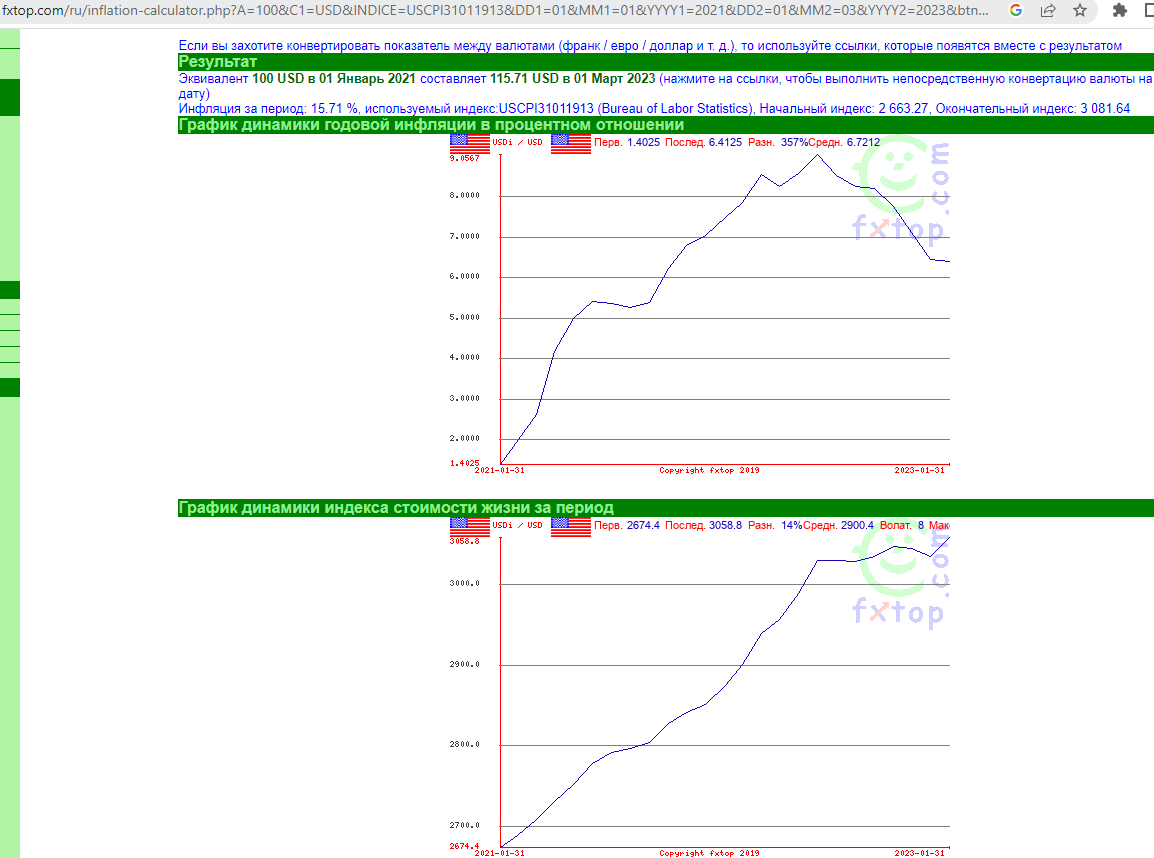Click the 'Перв. 2674.4' value above index chart
The image size is (1154, 858).
[x=627, y=525]
